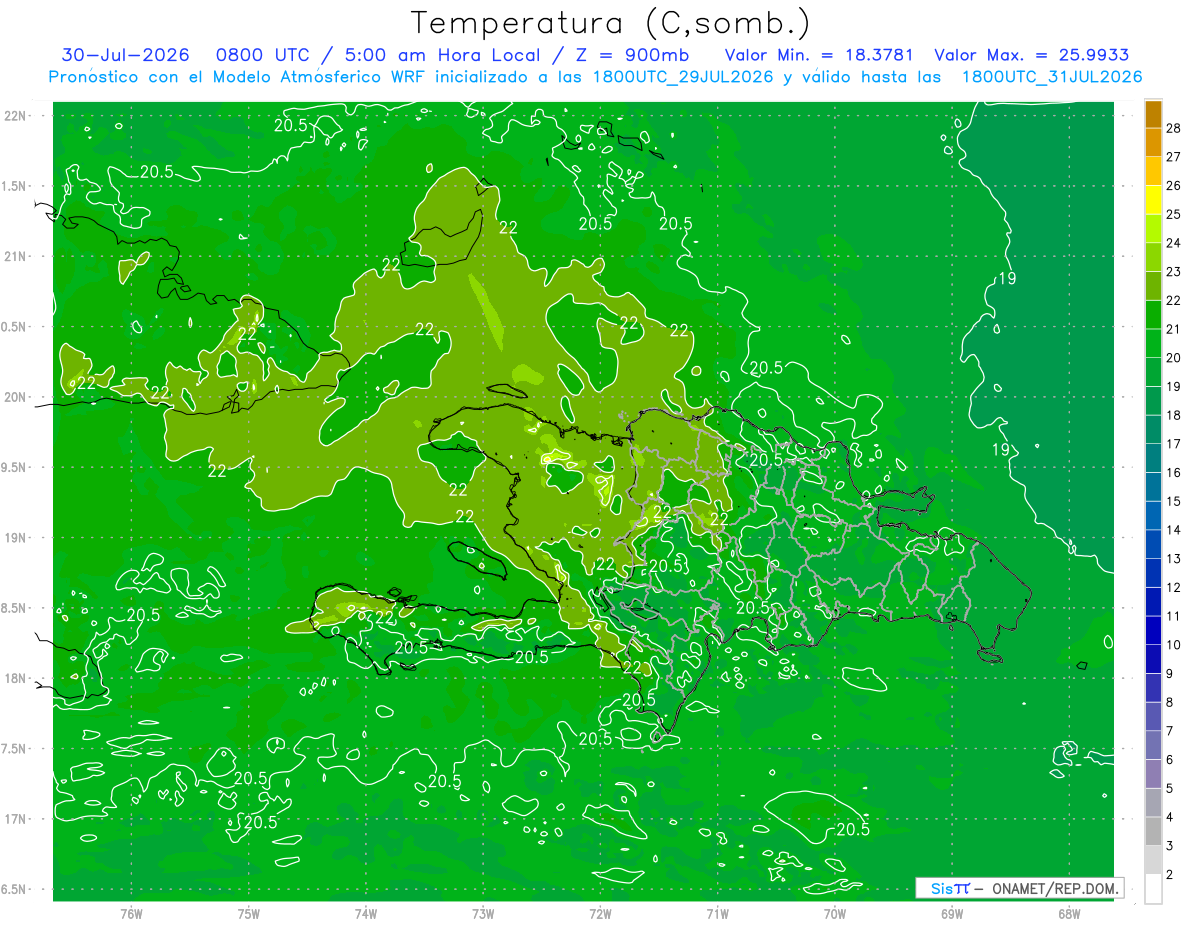Click the color scale segment between 9 and 10
The image size is (1200, 927).
(1153, 659)
